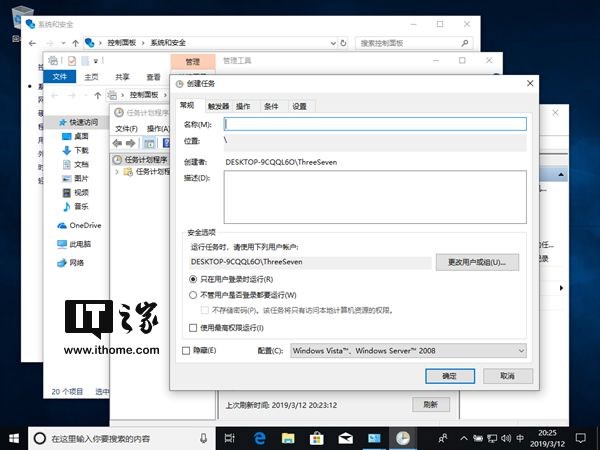Open Task View on the taskbar

[230, 438]
